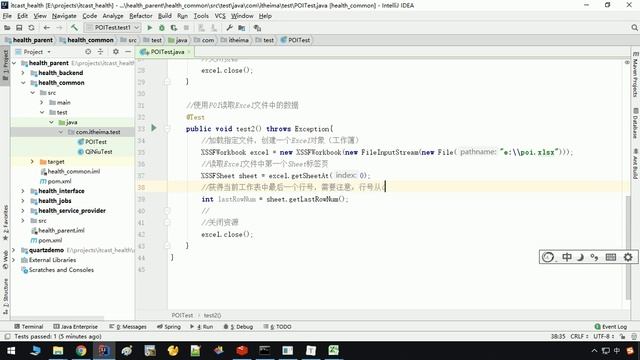
Task: Click the Search Everywhere magnifier icon
Action: [x=634, y=28]
